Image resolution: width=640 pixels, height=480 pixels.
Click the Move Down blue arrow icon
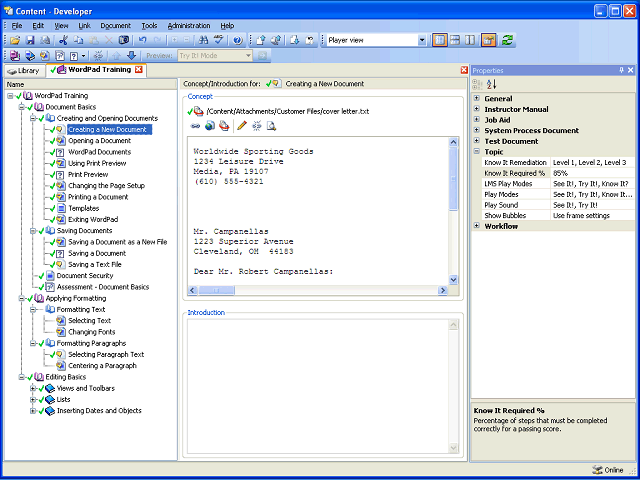click(131, 56)
